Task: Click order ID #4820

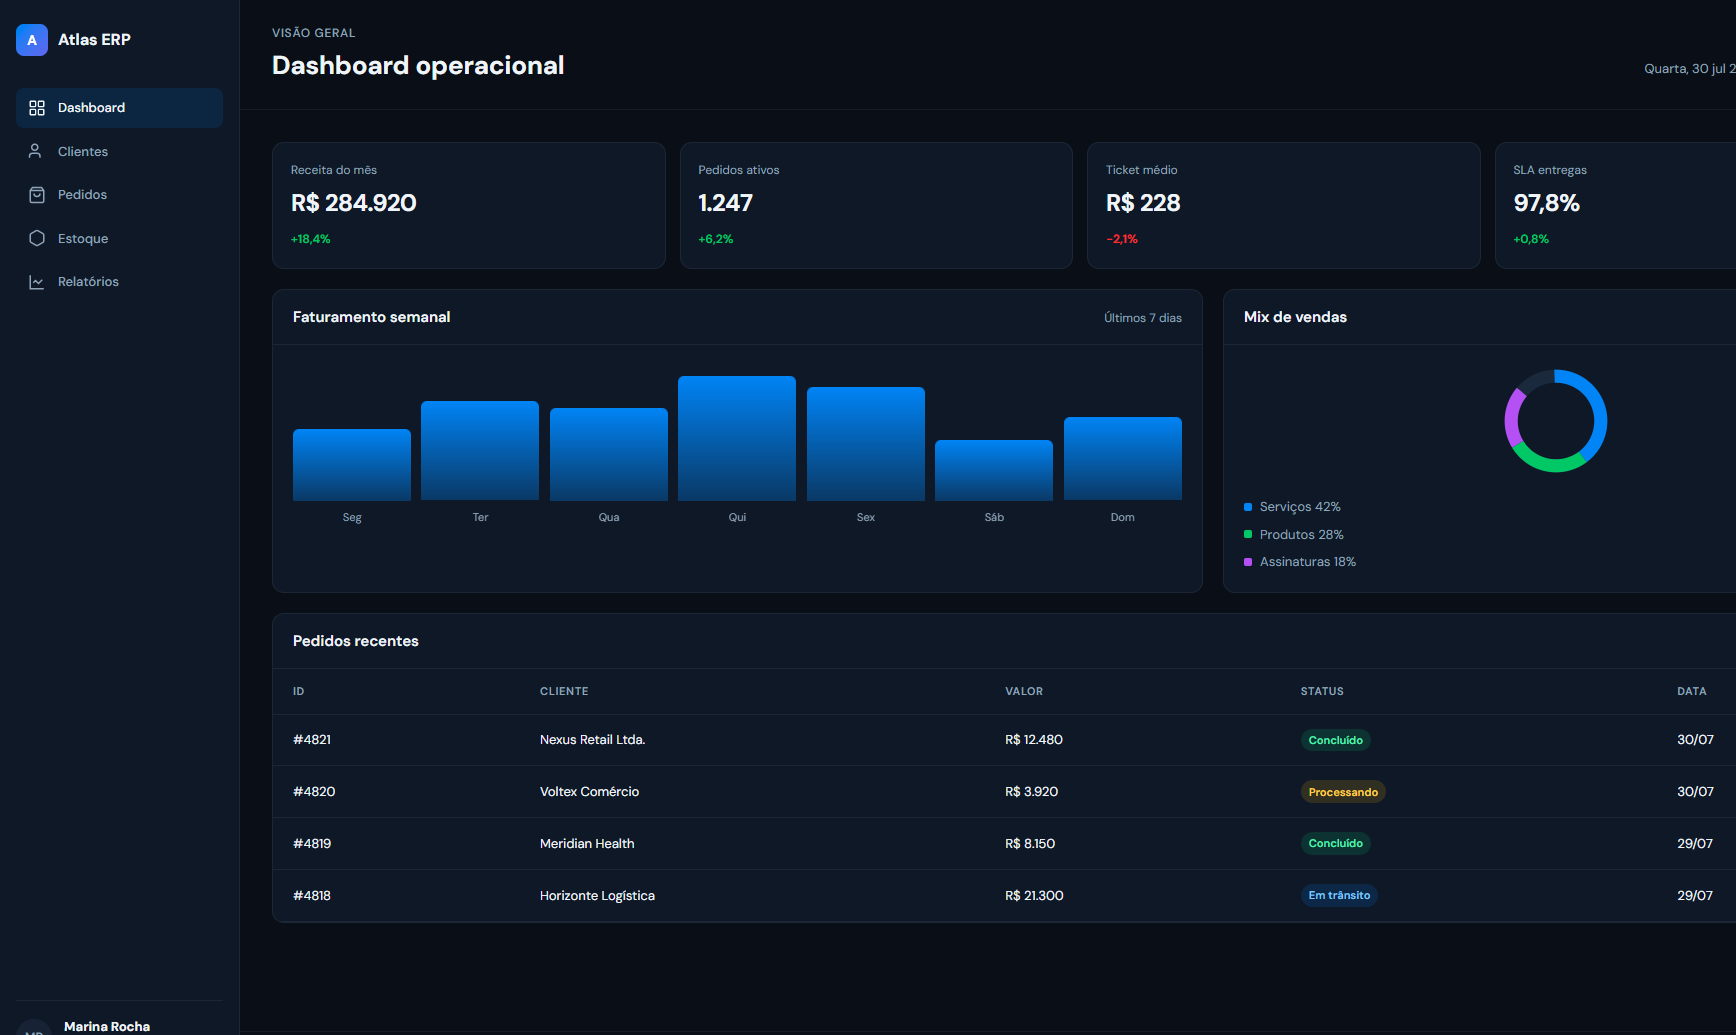Action: tap(314, 792)
